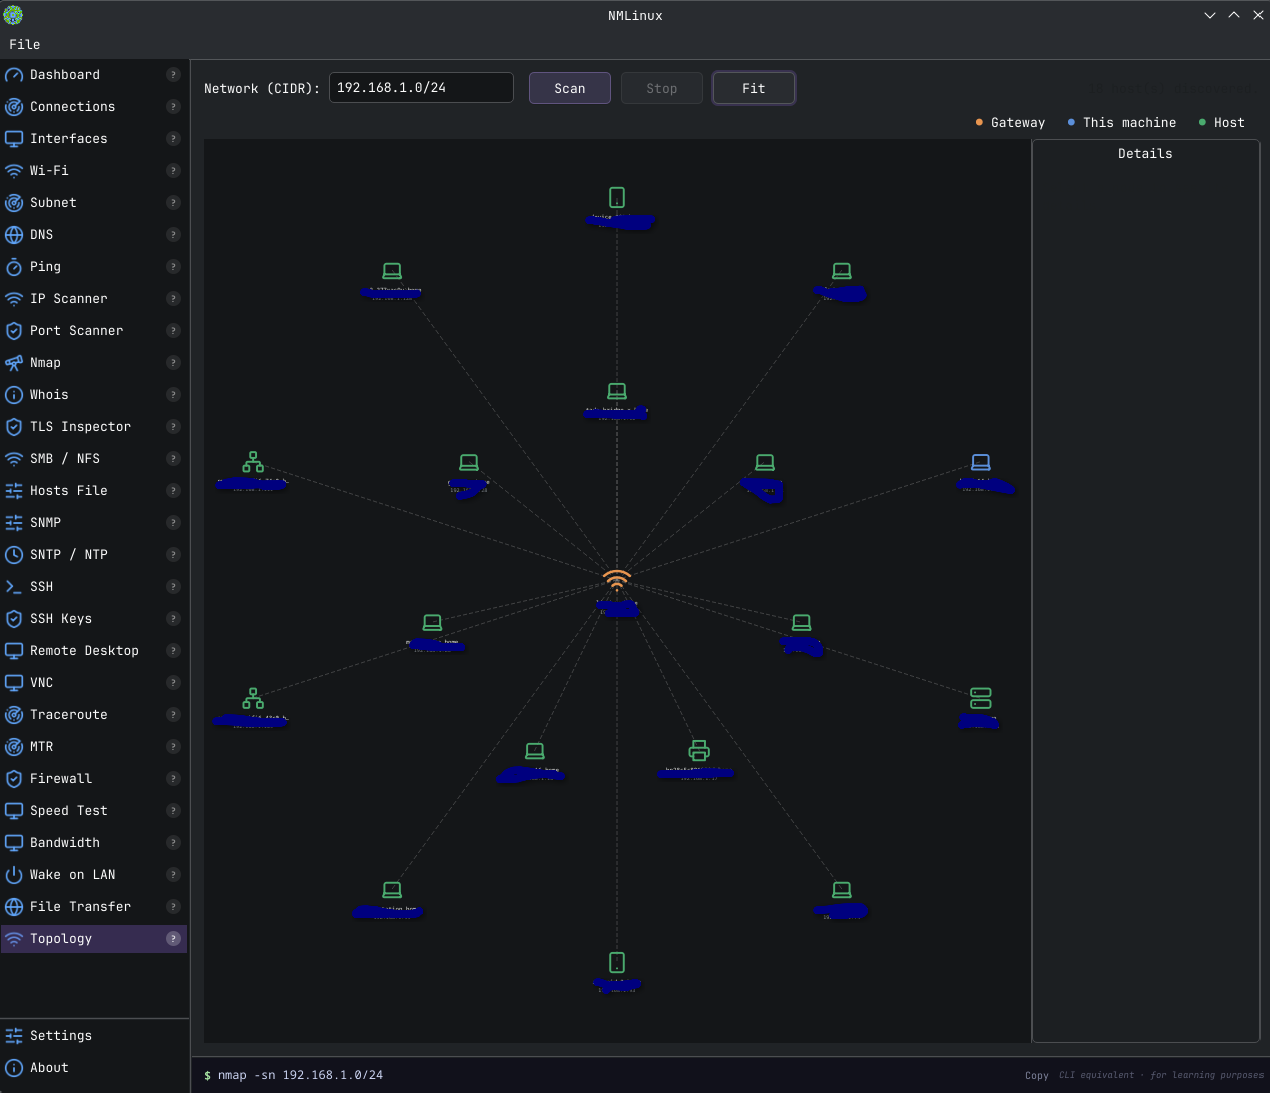The image size is (1270, 1093).
Task: Open the Dashboard gauge icon
Action: 14,75
